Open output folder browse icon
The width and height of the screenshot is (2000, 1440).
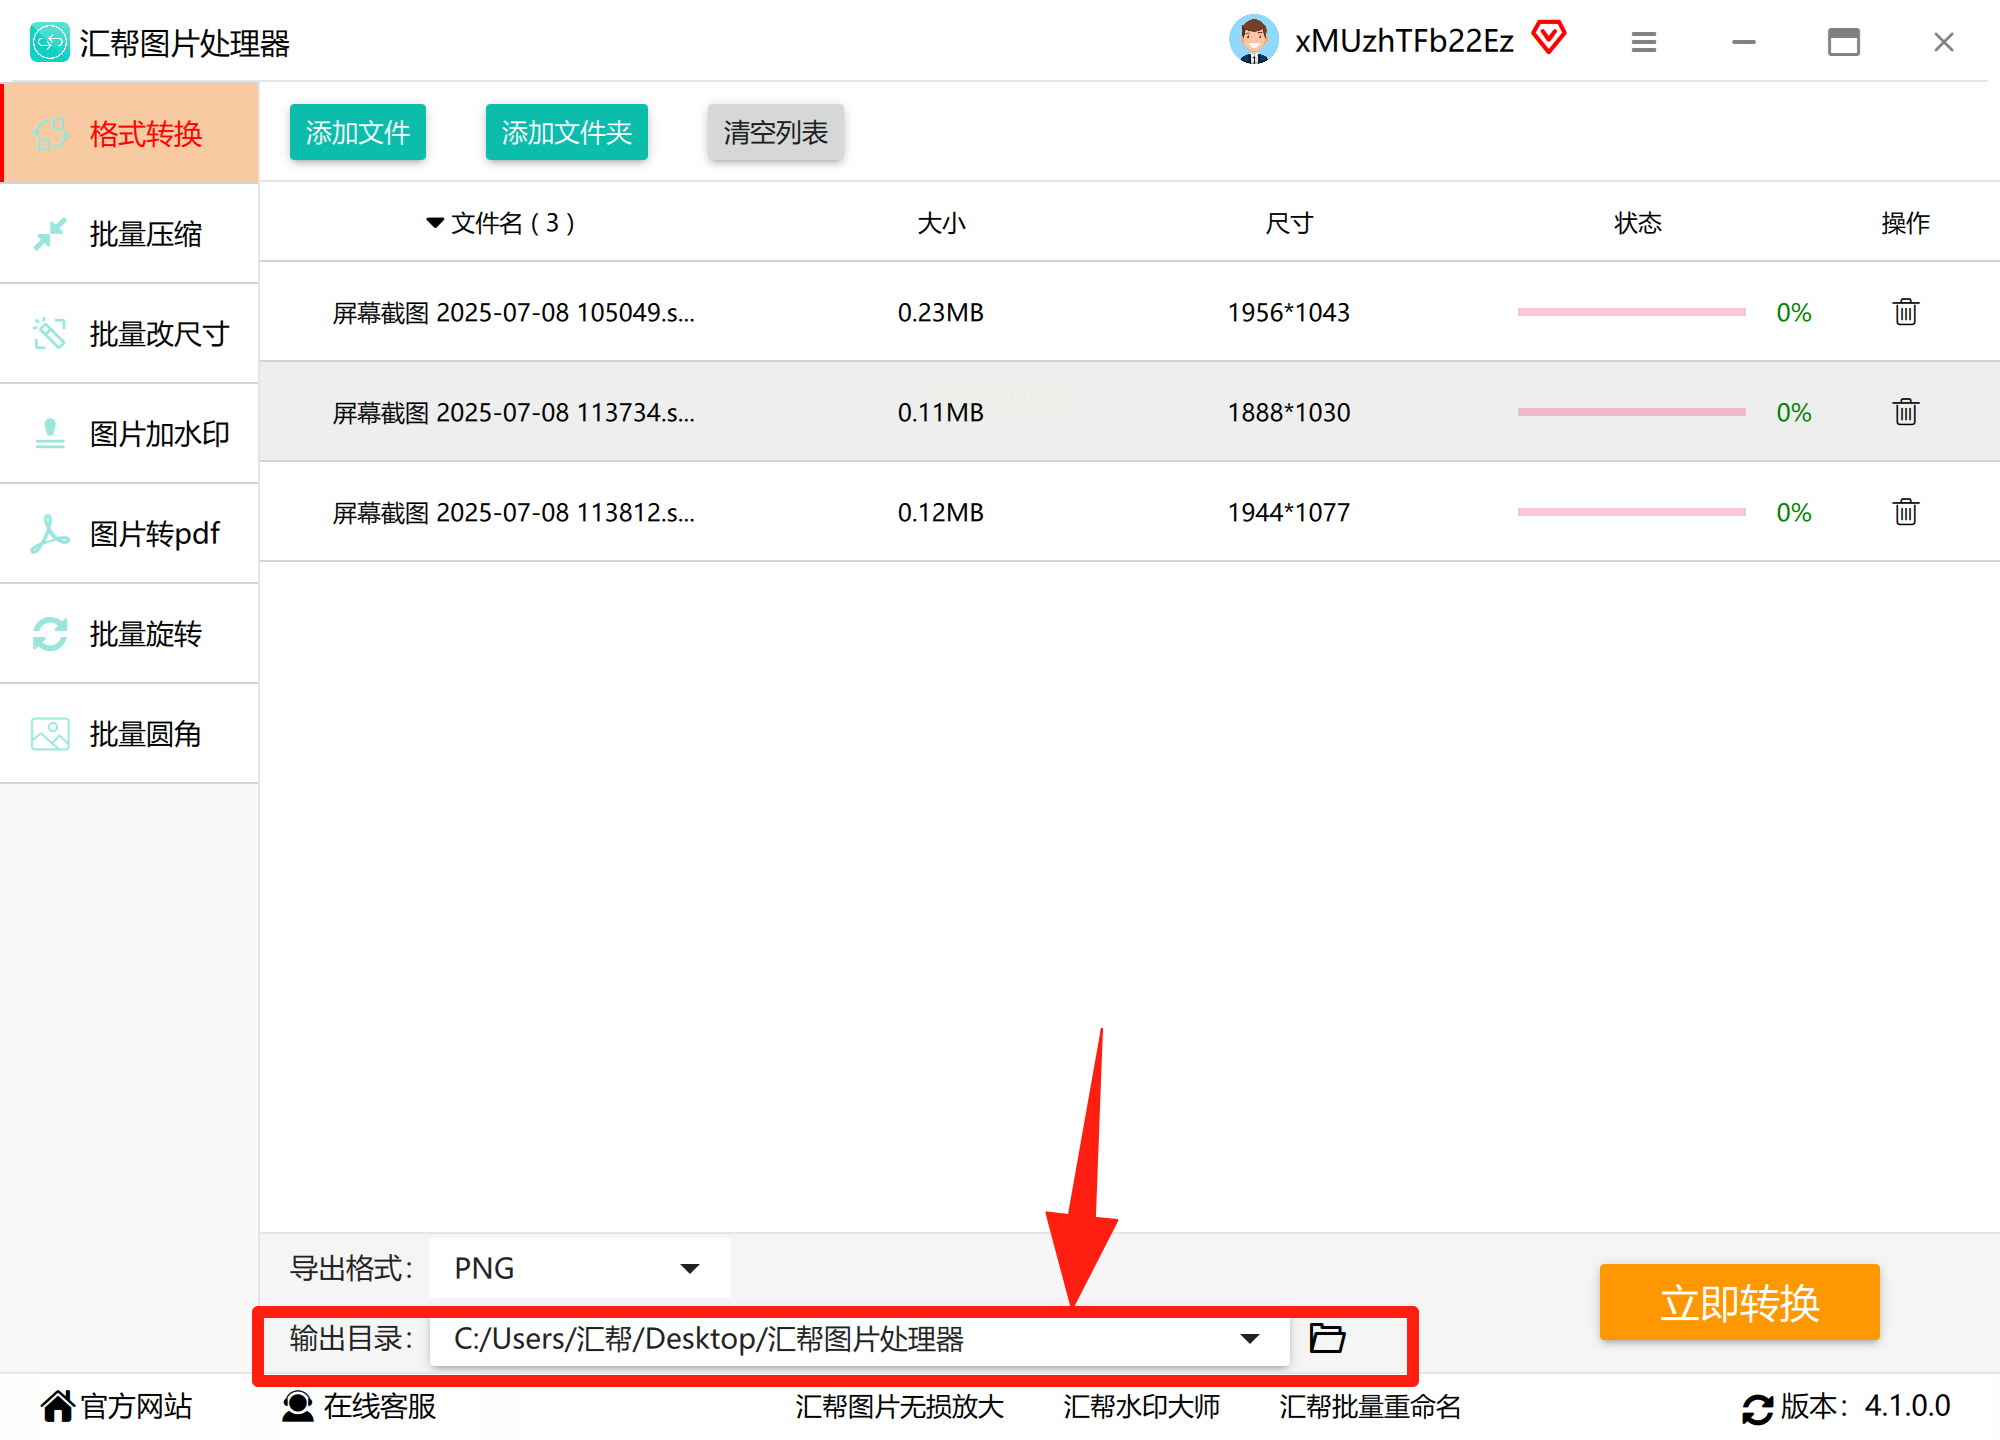[1327, 1338]
